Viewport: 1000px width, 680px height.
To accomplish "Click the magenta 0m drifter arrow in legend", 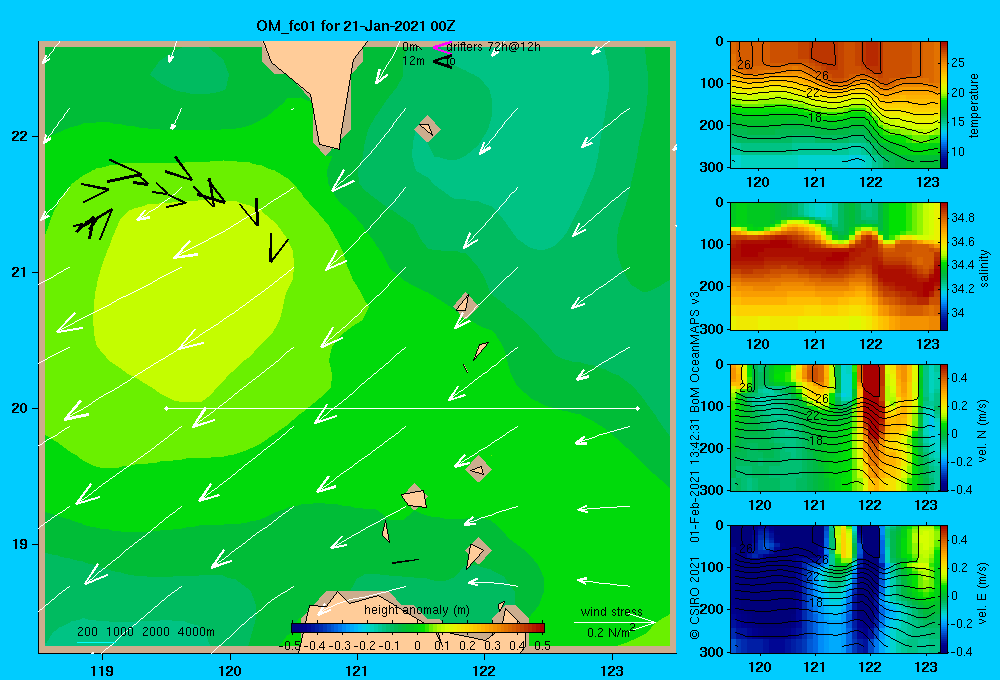I will pos(442,47).
